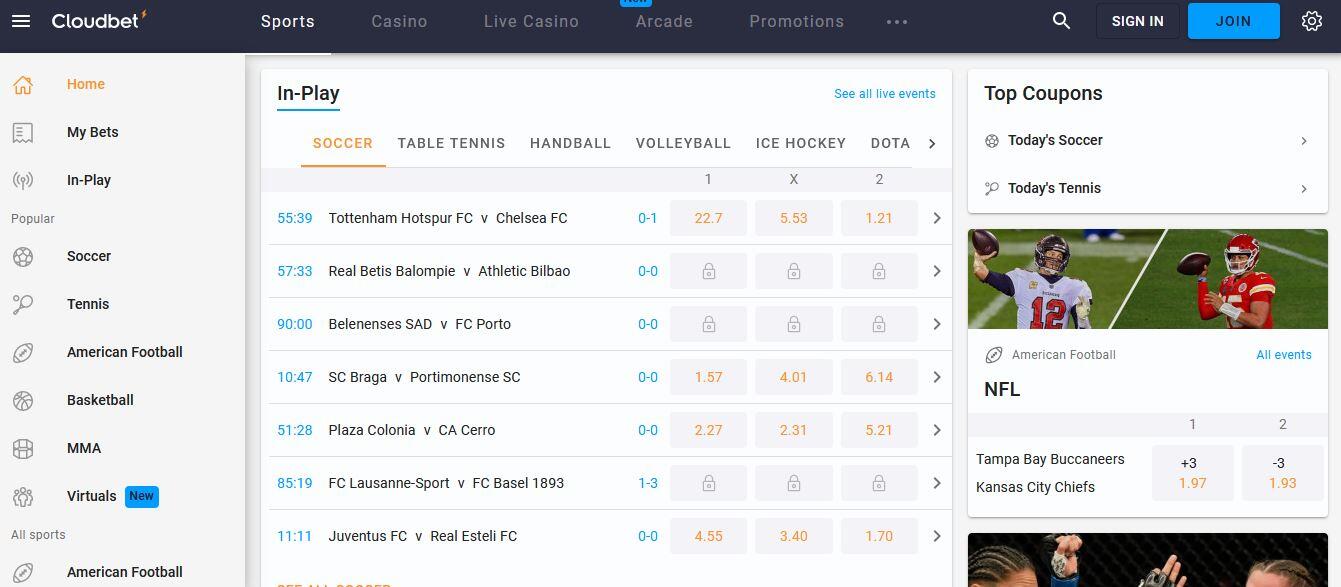Image resolution: width=1341 pixels, height=587 pixels.
Task: Click the Cloudbet logo
Action: coord(99,20)
